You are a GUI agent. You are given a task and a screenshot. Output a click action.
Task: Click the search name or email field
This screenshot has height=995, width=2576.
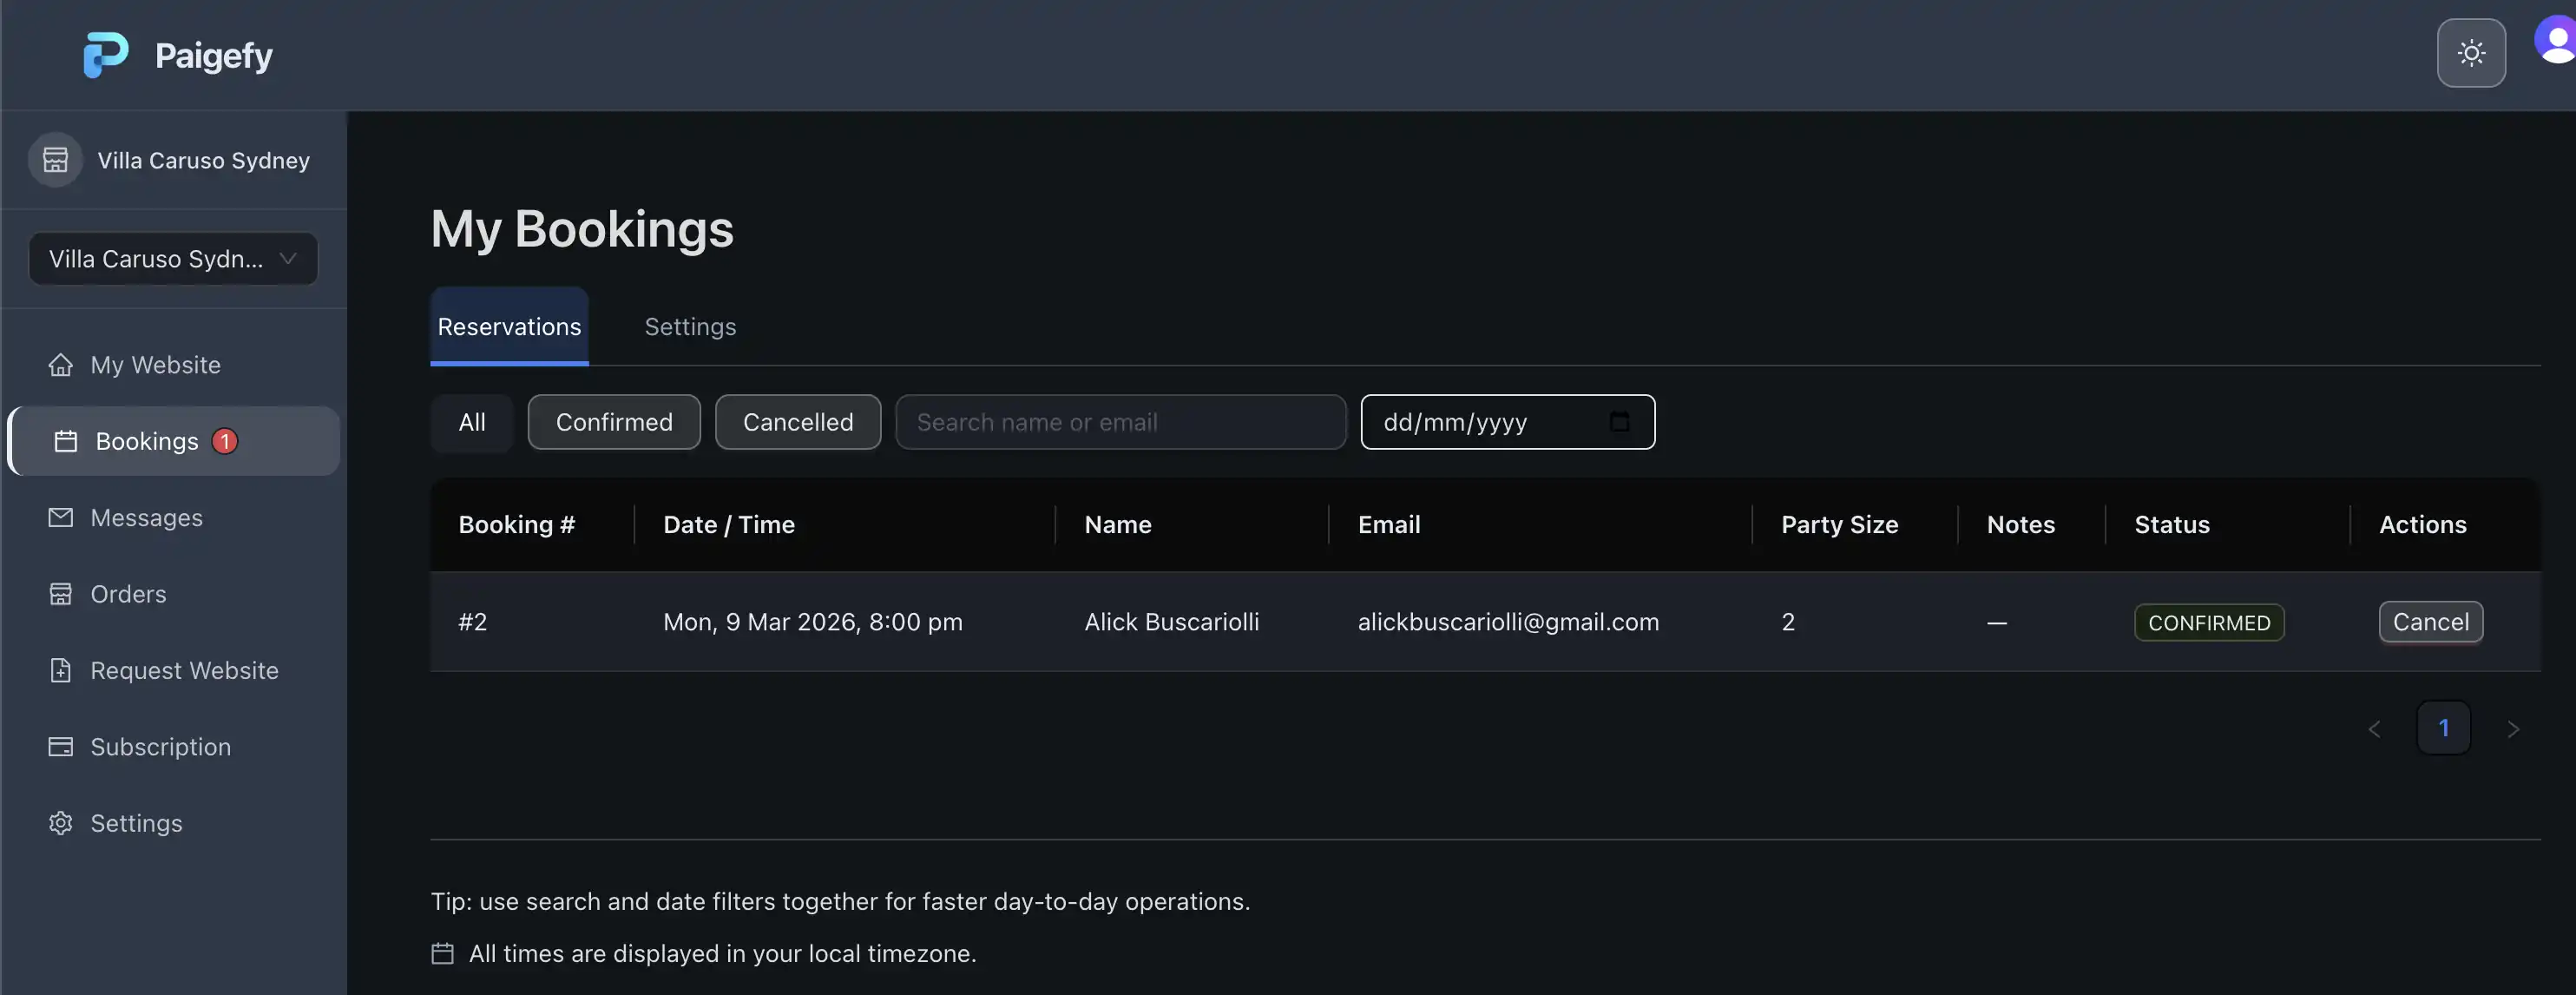tap(1120, 421)
